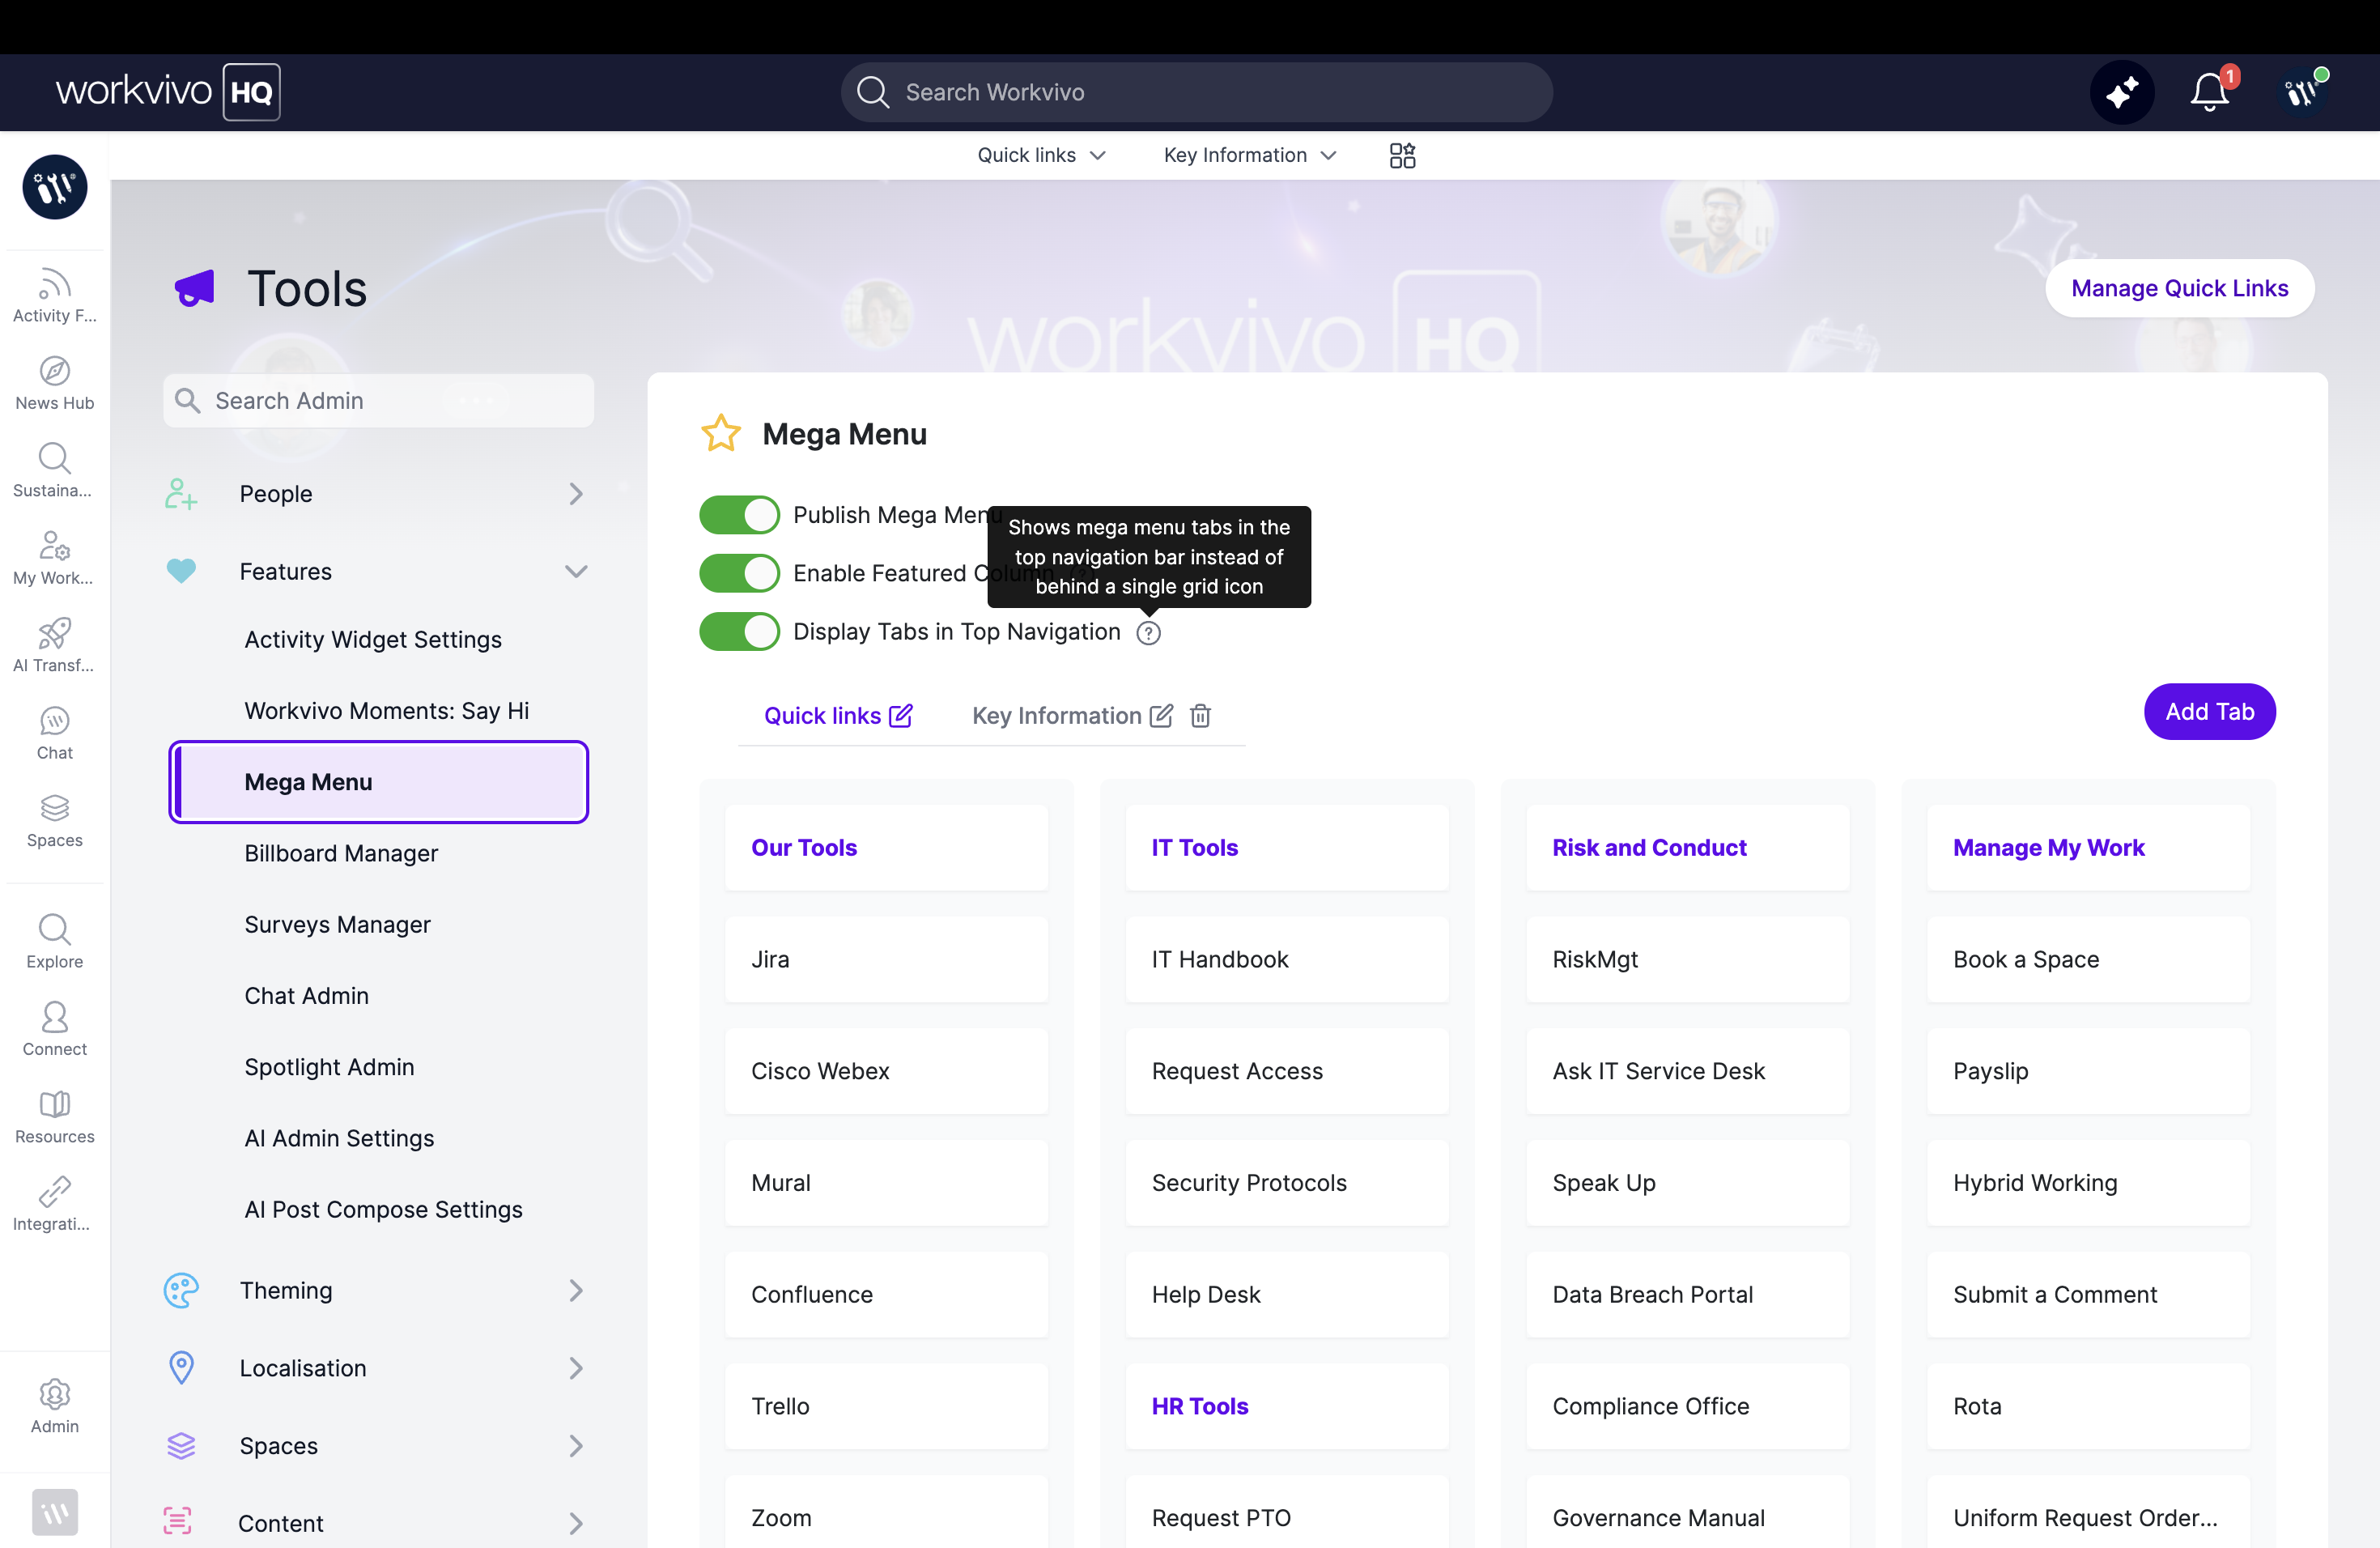This screenshot has width=2380, height=1548.
Task: Focus the Search Admin field
Action: coord(378,401)
